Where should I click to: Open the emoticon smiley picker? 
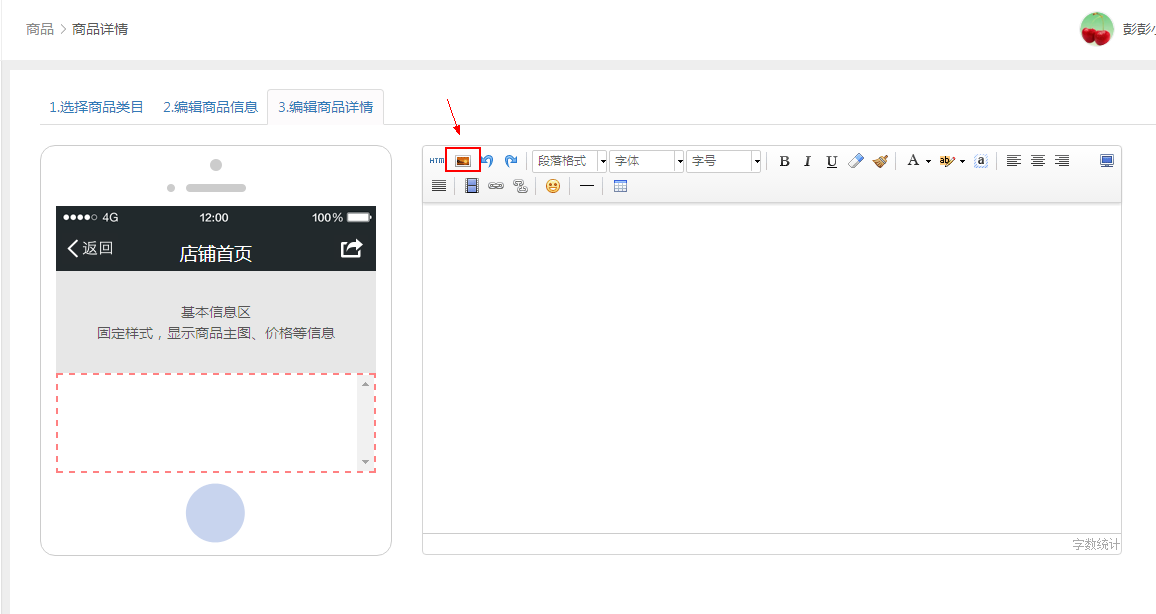click(553, 186)
